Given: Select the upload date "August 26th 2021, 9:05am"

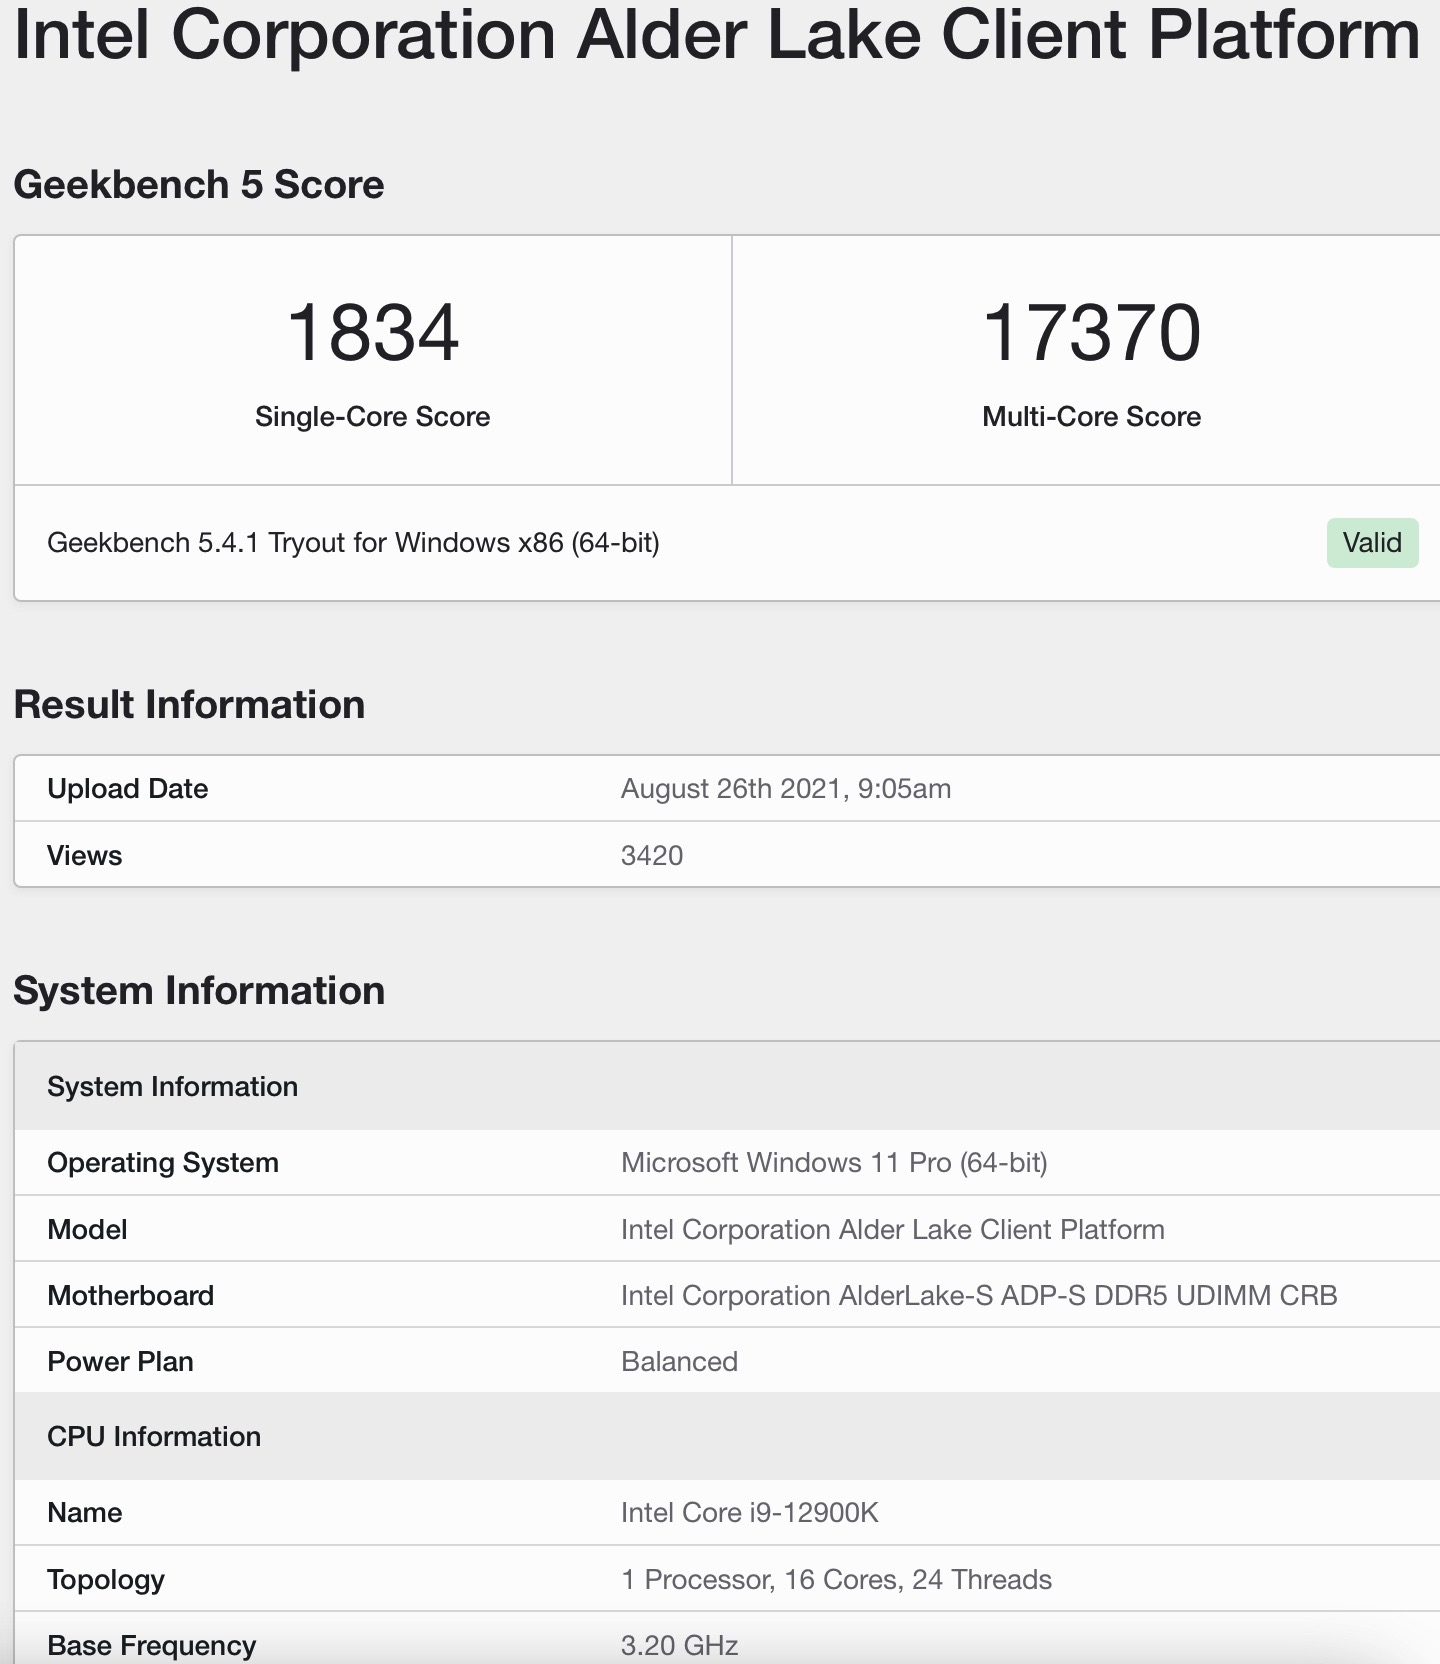Looking at the screenshot, I should (x=786, y=789).
